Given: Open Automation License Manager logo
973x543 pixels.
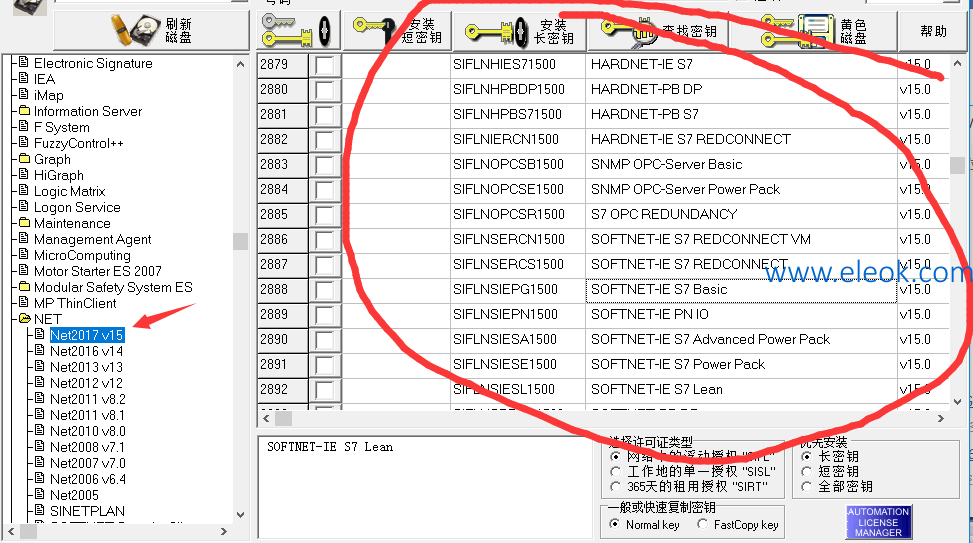Looking at the screenshot, I should pos(878,522).
